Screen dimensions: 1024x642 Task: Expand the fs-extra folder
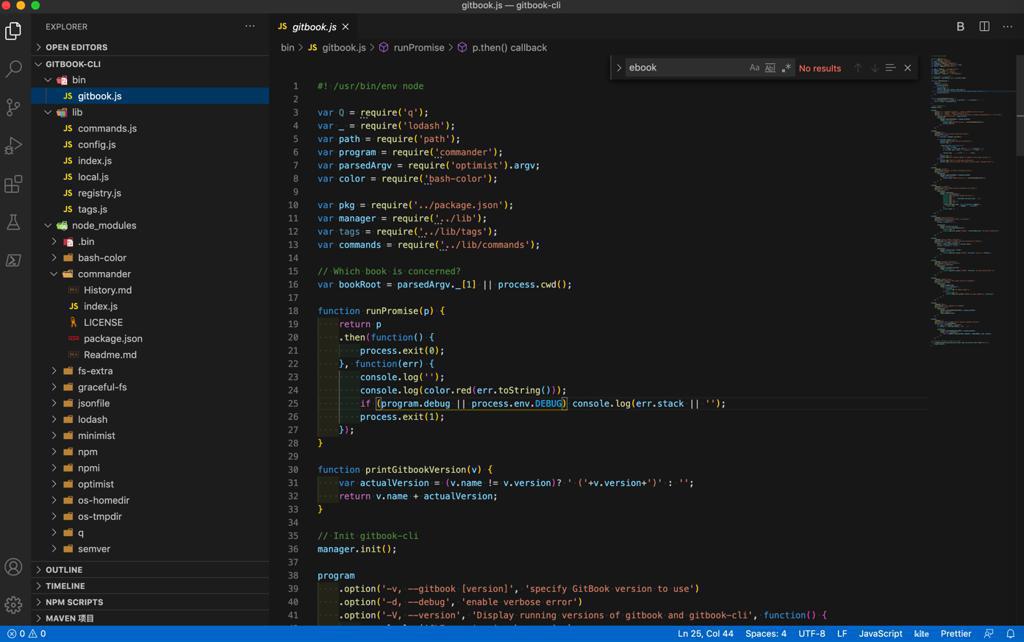coord(94,371)
